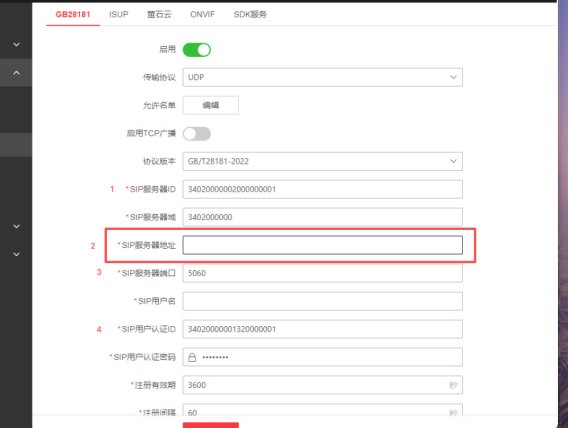Toggle the 启用 switch off
Image resolution: width=568 pixels, height=428 pixels.
(x=197, y=50)
